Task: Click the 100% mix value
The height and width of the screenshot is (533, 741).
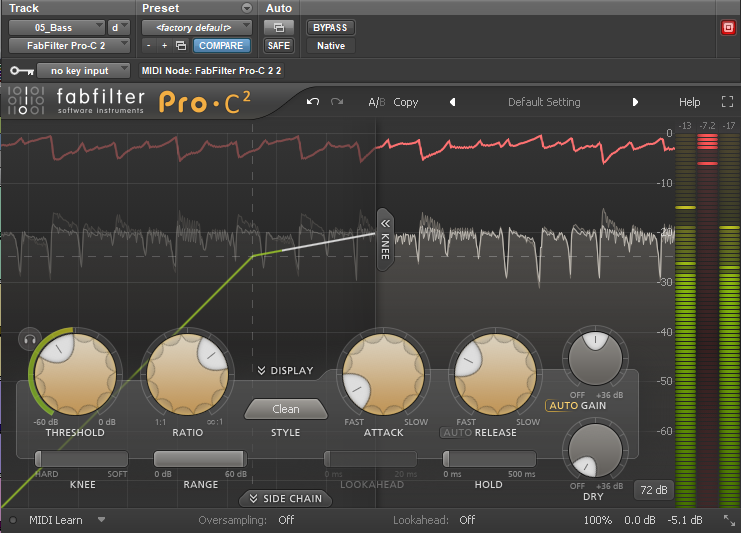Action: click(597, 520)
